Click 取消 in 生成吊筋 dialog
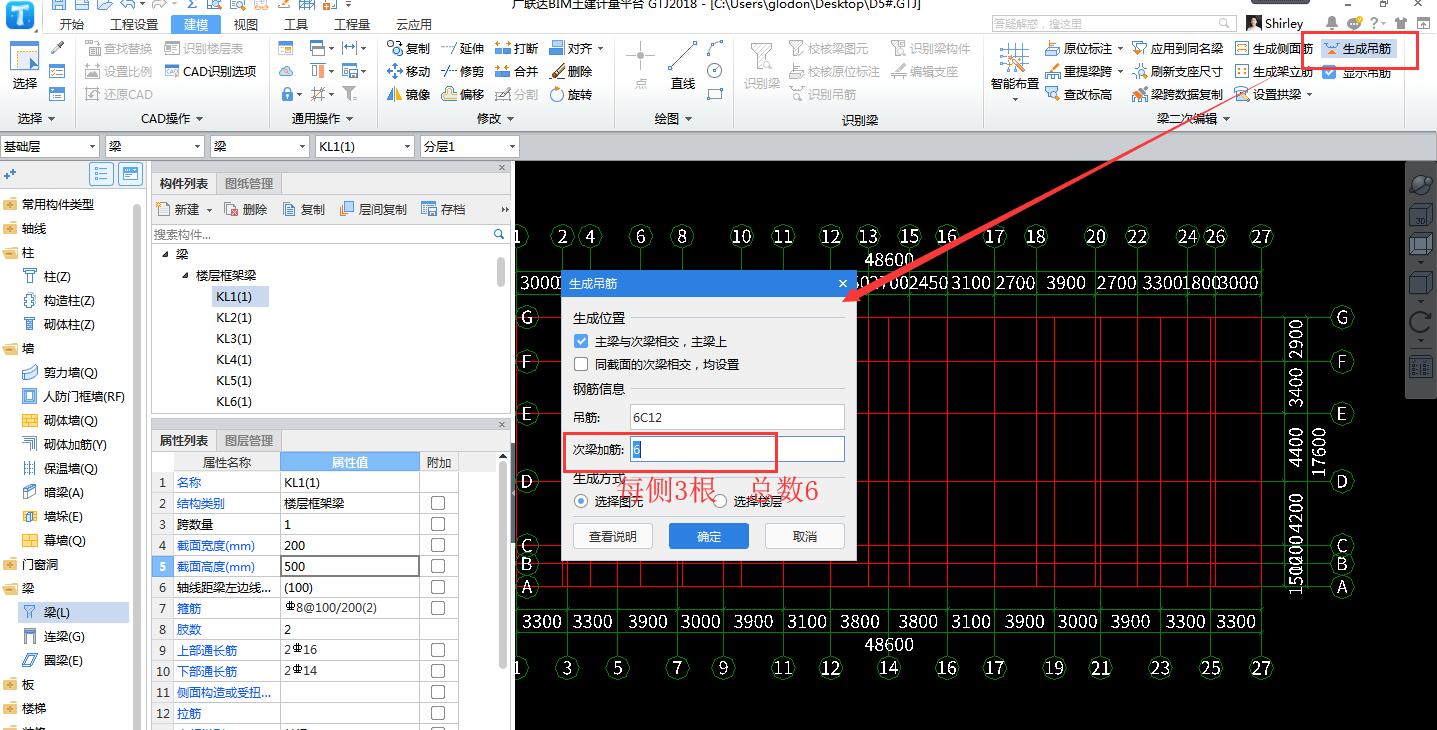Image resolution: width=1437 pixels, height=730 pixels. point(805,536)
